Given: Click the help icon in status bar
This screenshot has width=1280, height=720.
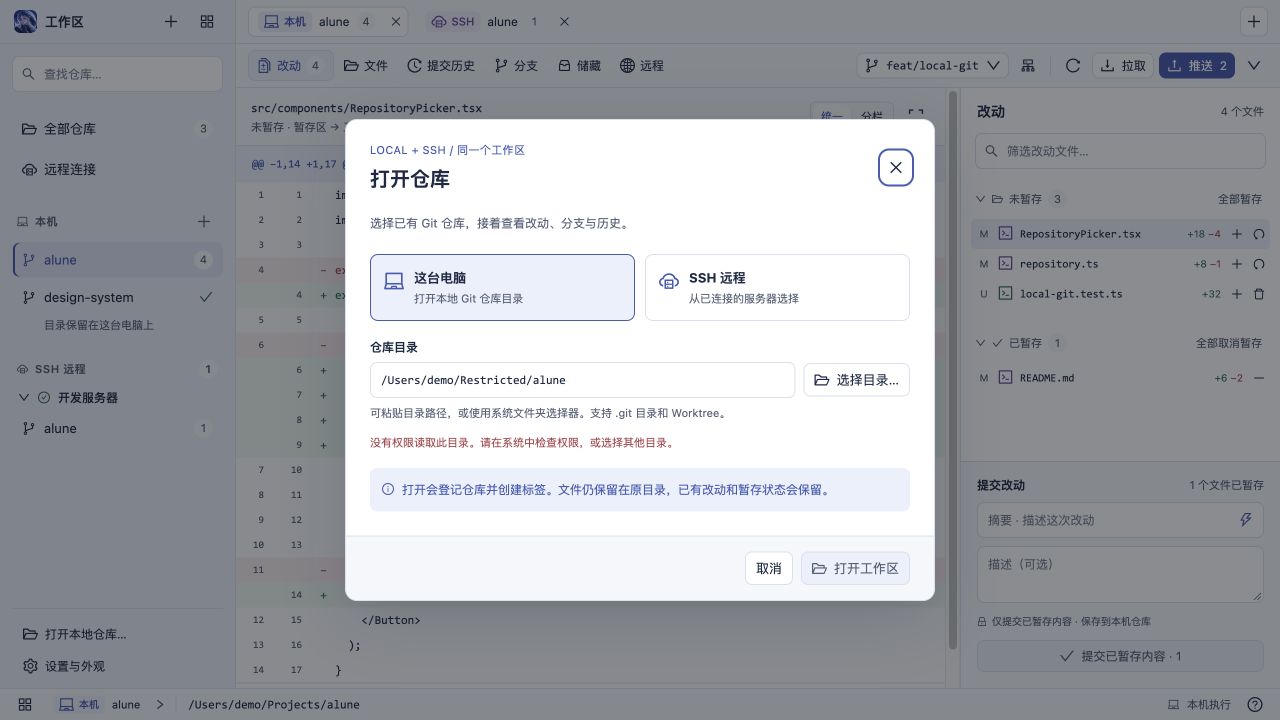Looking at the screenshot, I should click(1255, 704).
